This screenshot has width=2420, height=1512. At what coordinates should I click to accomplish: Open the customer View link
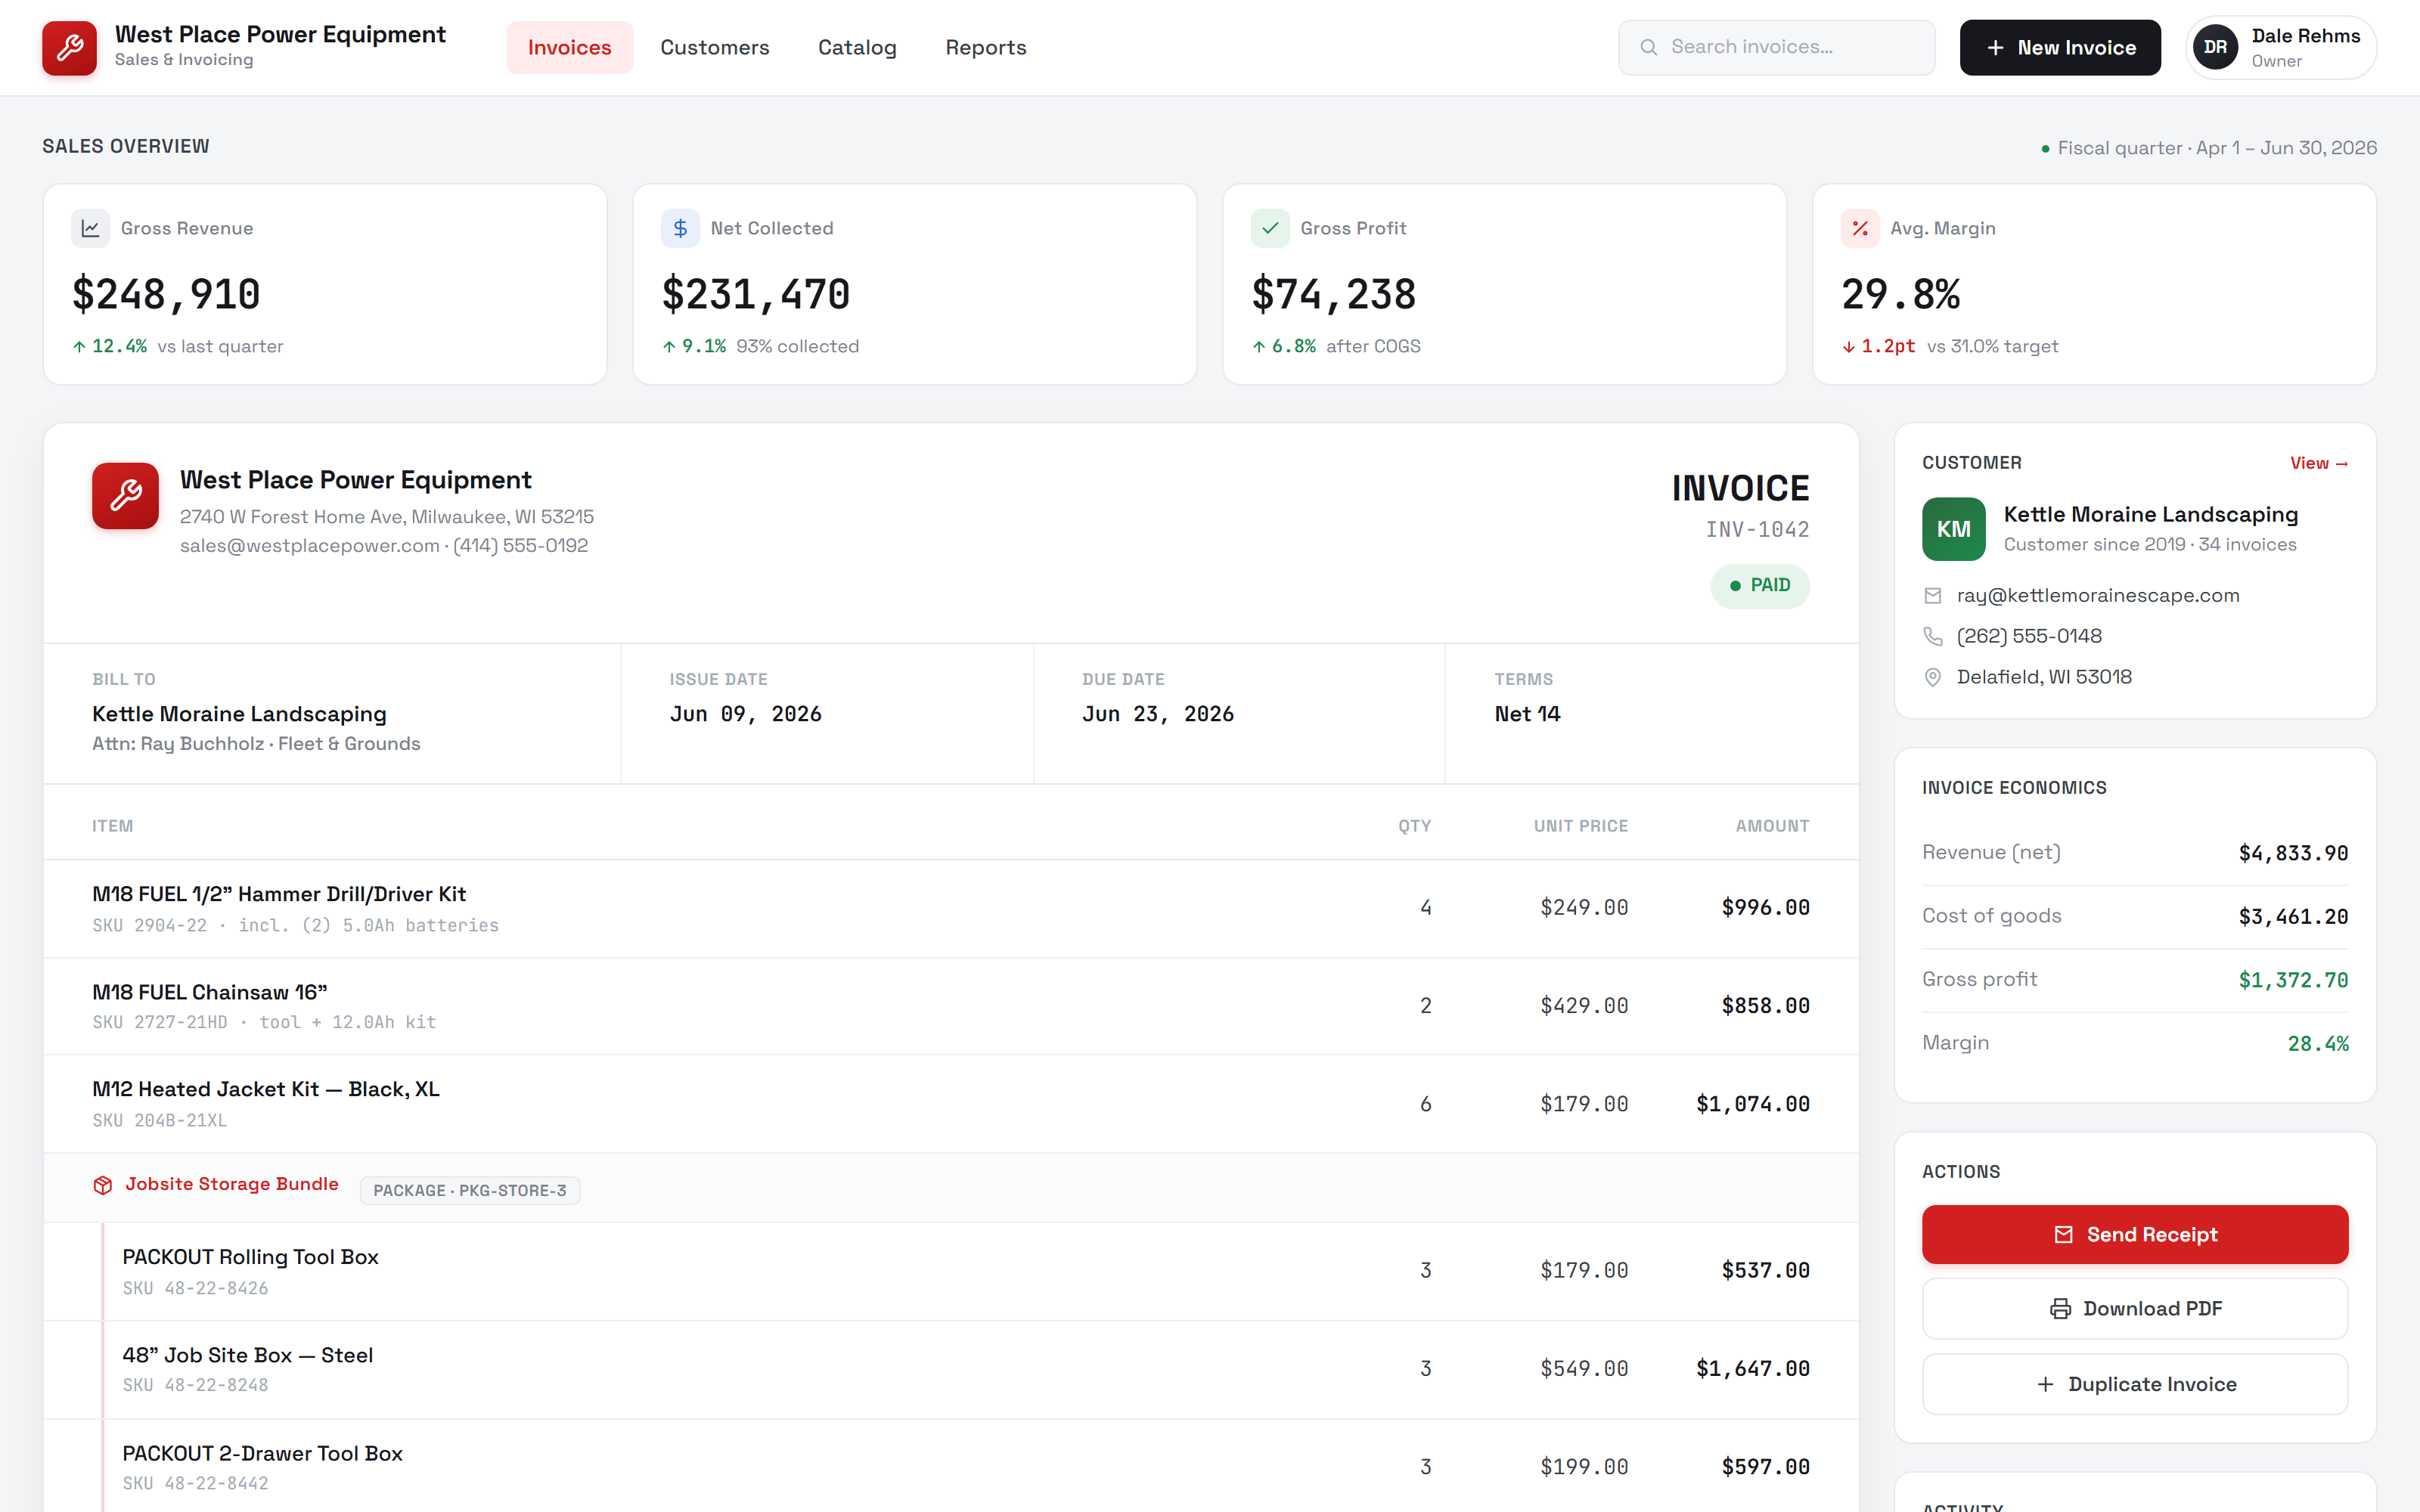pyautogui.click(x=2318, y=463)
